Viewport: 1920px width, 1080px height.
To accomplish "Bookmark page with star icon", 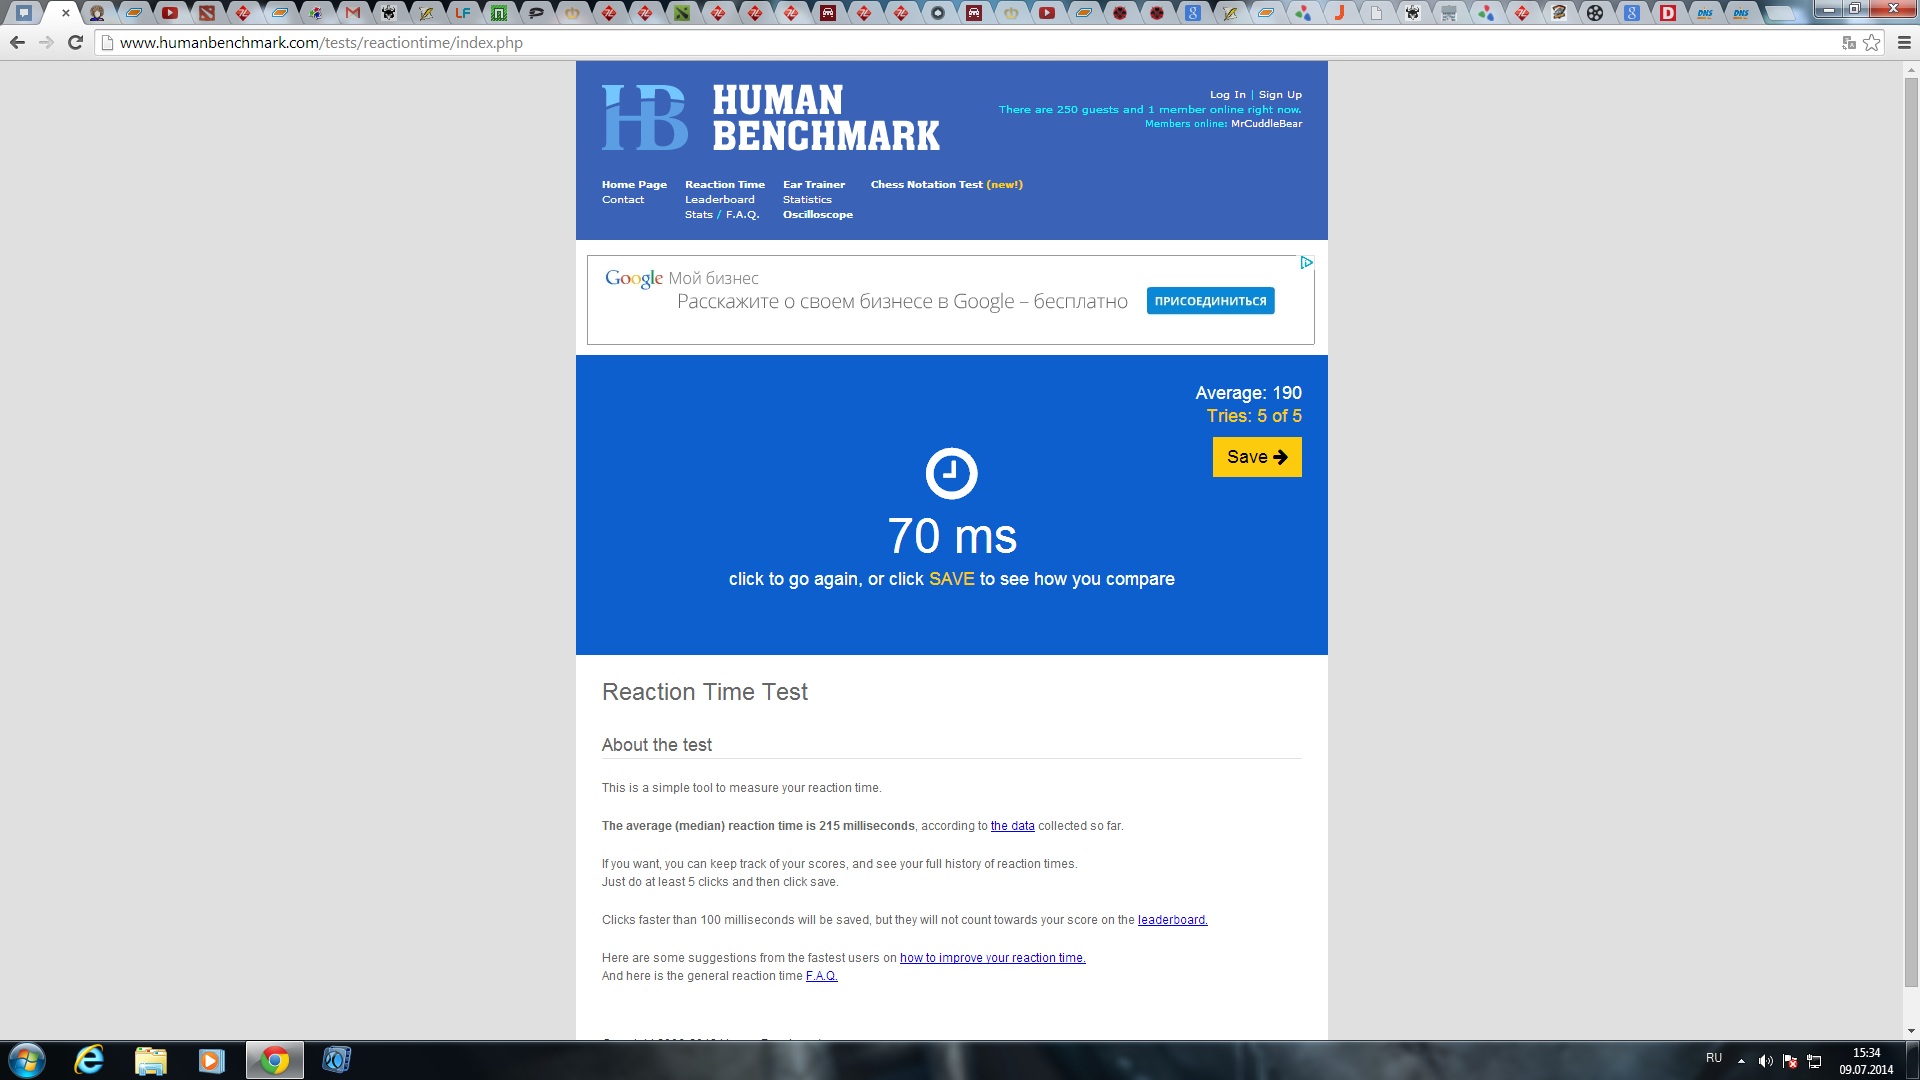I will click(x=1872, y=43).
